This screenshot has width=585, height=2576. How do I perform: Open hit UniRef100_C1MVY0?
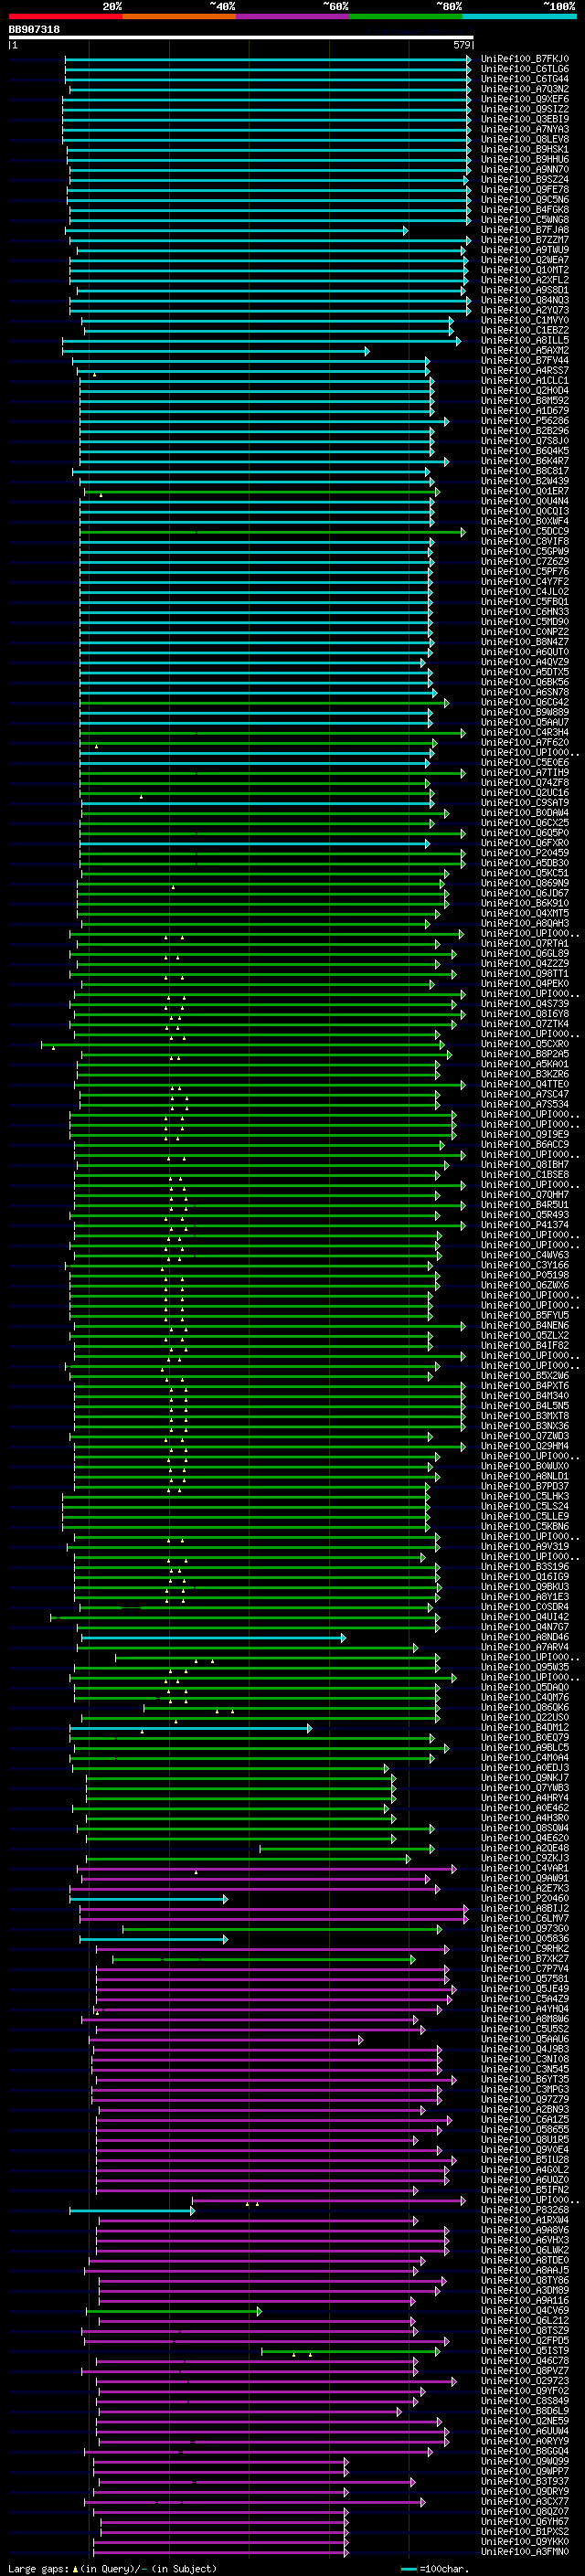click(525, 320)
